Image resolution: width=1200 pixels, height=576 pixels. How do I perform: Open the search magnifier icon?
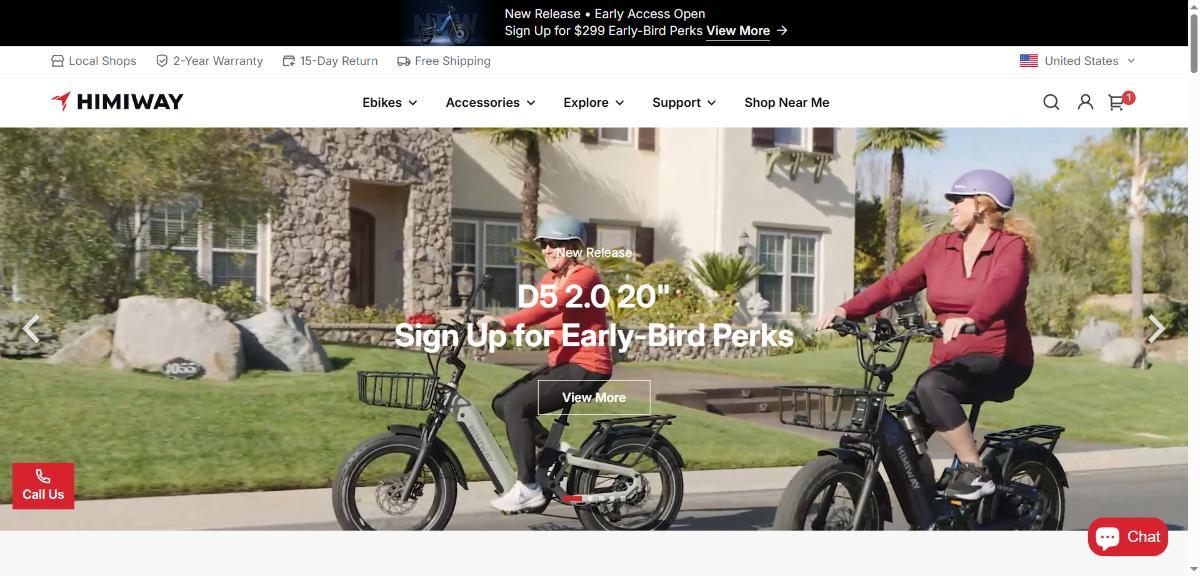tap(1051, 102)
